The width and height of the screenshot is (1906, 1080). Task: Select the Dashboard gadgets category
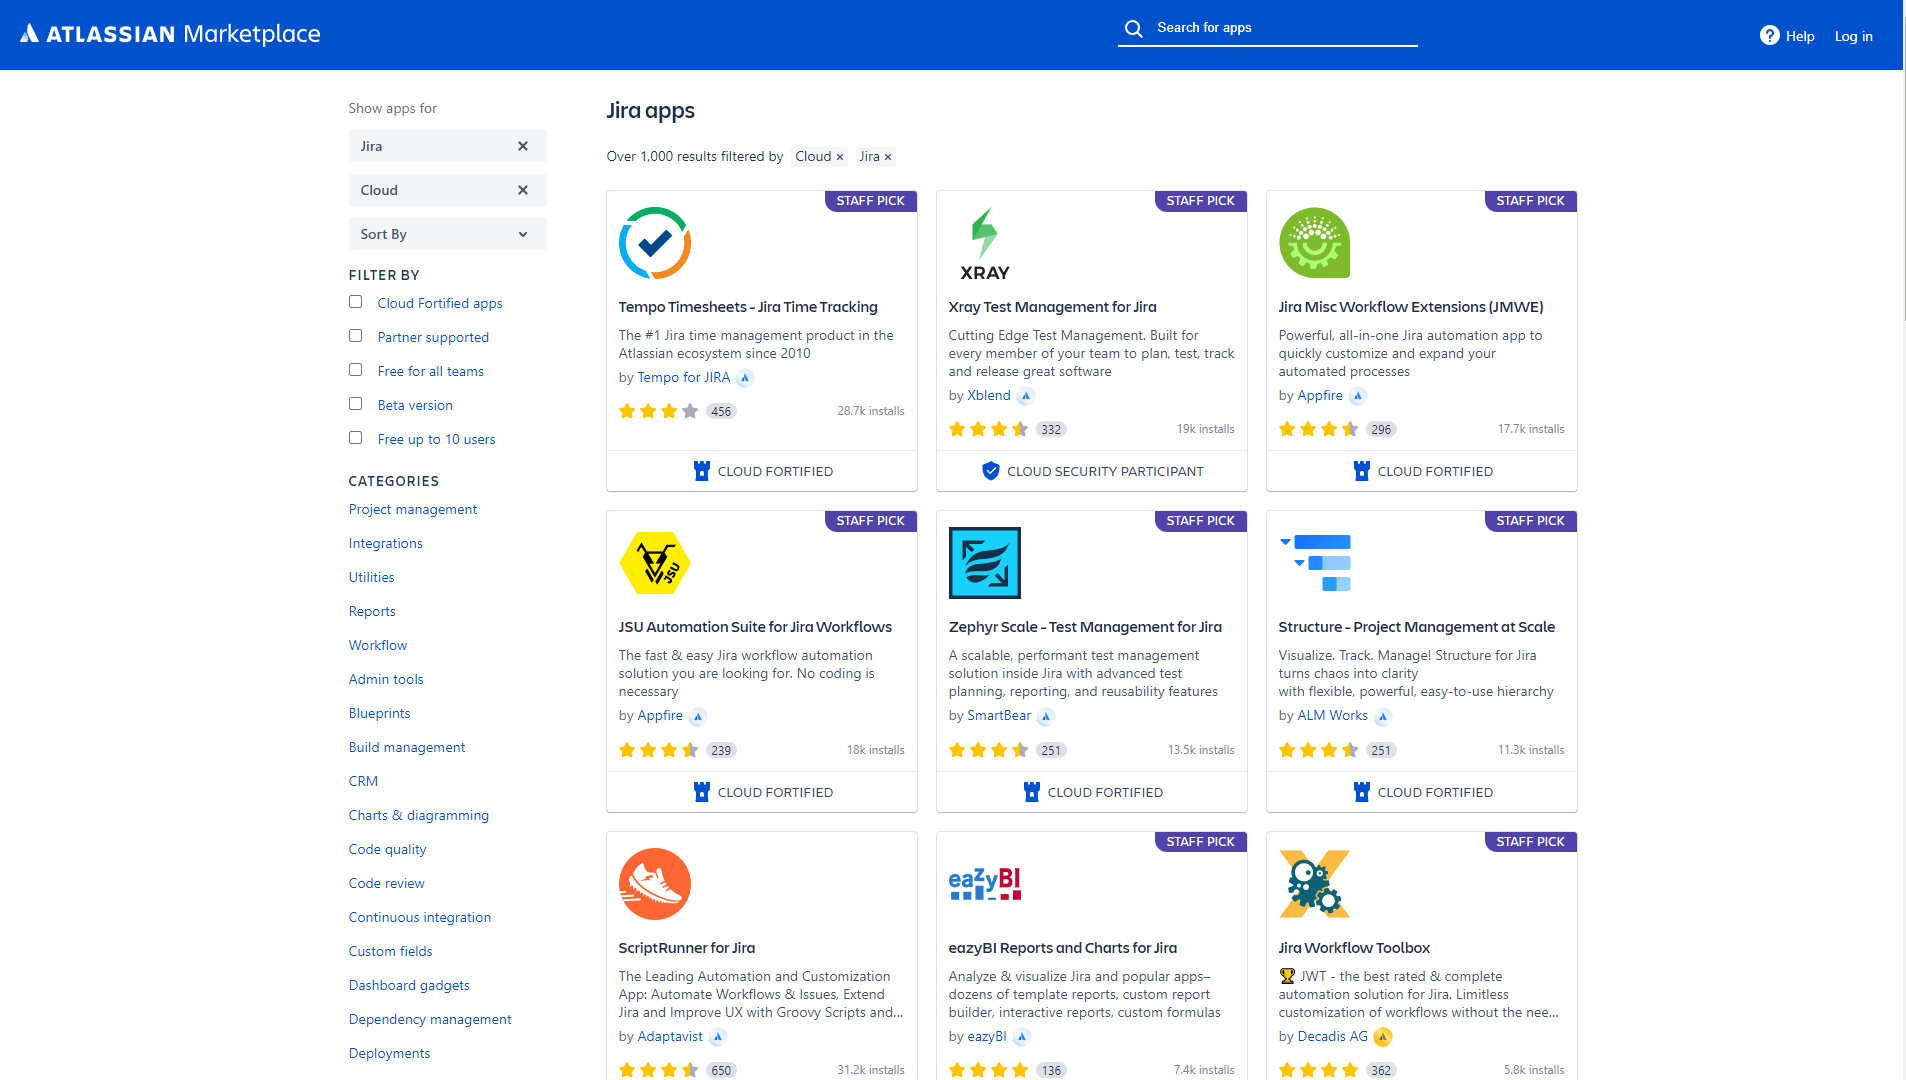pyautogui.click(x=409, y=985)
